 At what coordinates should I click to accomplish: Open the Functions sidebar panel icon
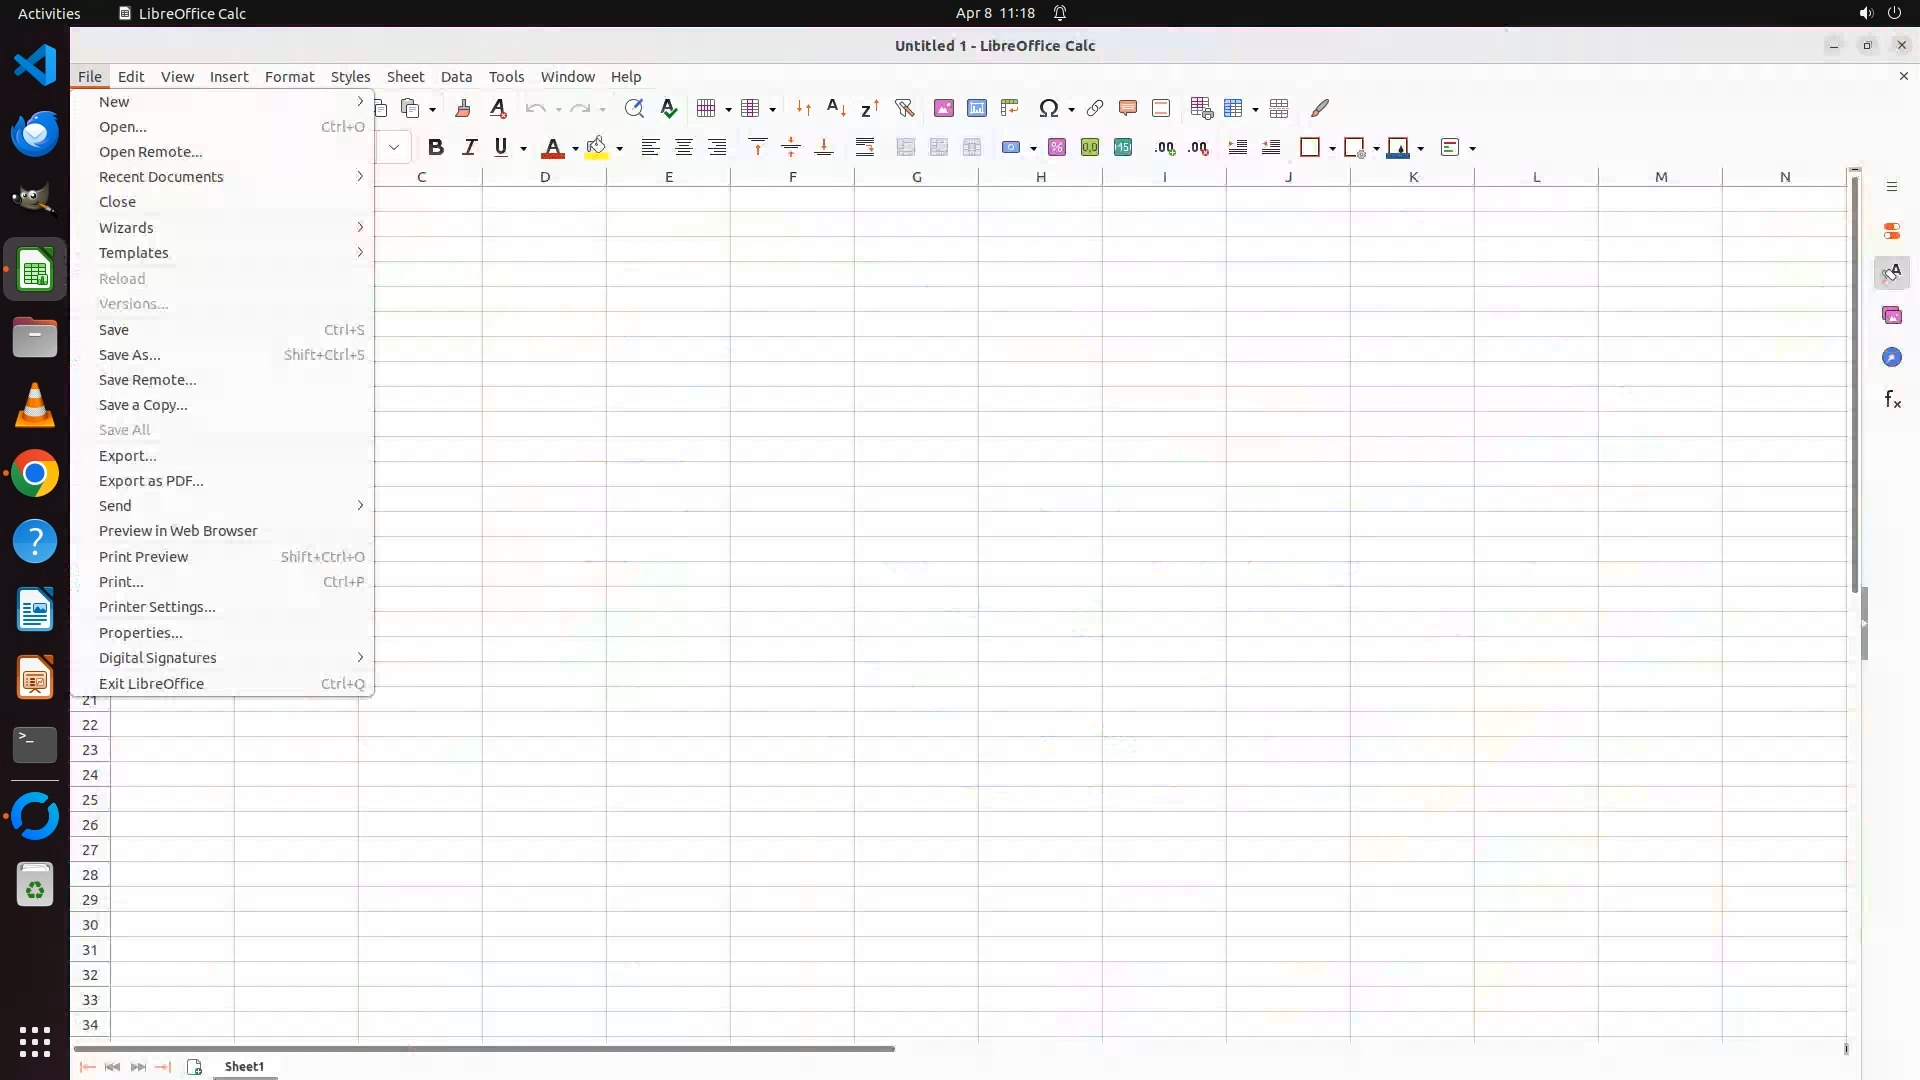pos(1892,400)
